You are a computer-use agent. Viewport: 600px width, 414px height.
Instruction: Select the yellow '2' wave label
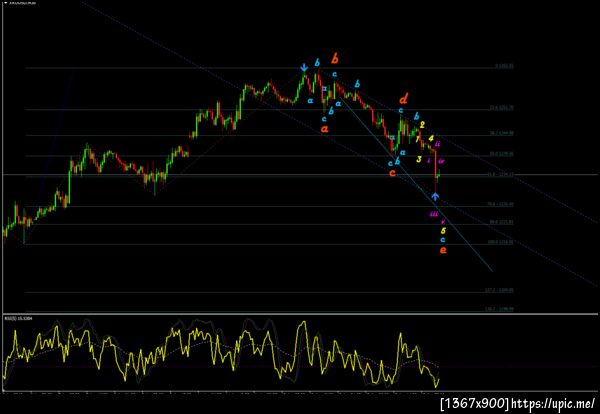pos(422,125)
